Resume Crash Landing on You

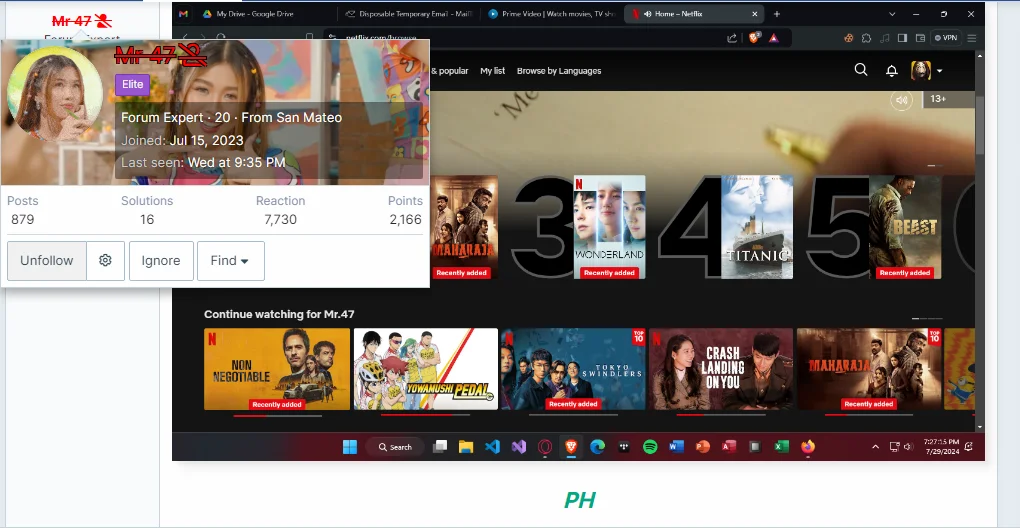pos(721,369)
